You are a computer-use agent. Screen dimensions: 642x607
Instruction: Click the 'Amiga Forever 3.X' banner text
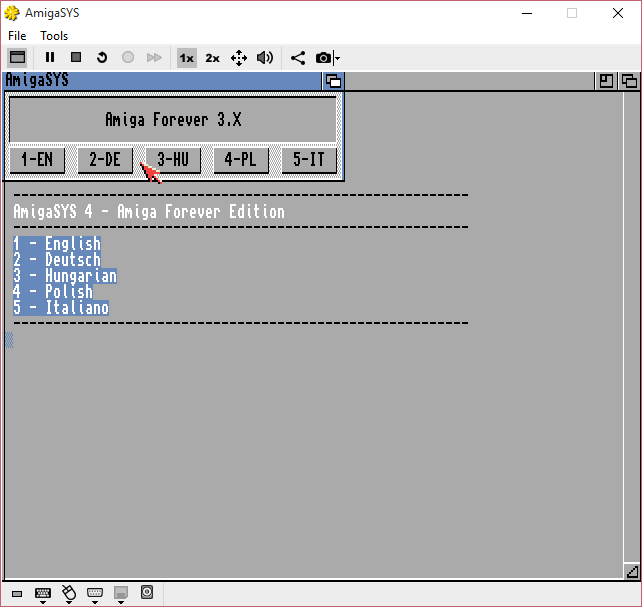[x=173, y=120]
